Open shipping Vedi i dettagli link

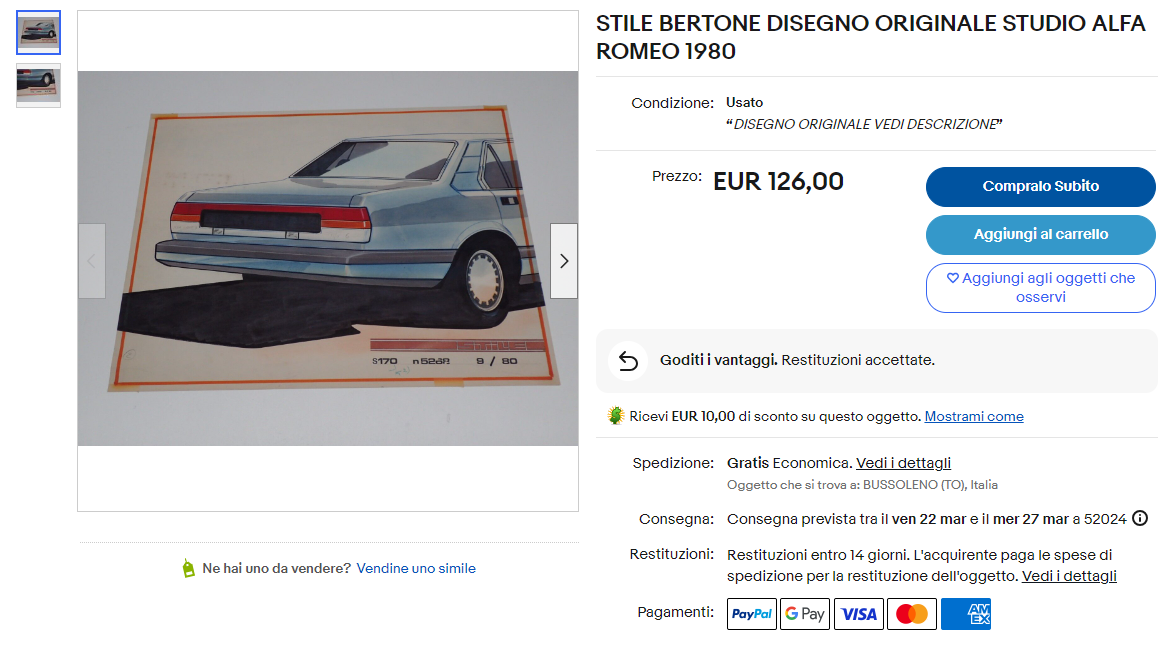coord(903,463)
